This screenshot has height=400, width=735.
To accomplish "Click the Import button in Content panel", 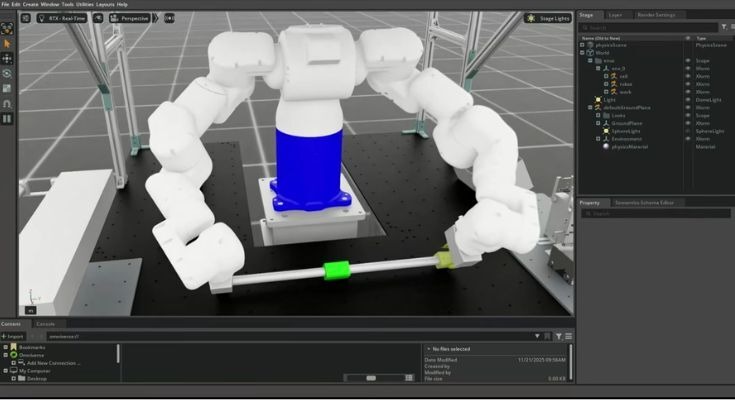I will tap(14, 336).
